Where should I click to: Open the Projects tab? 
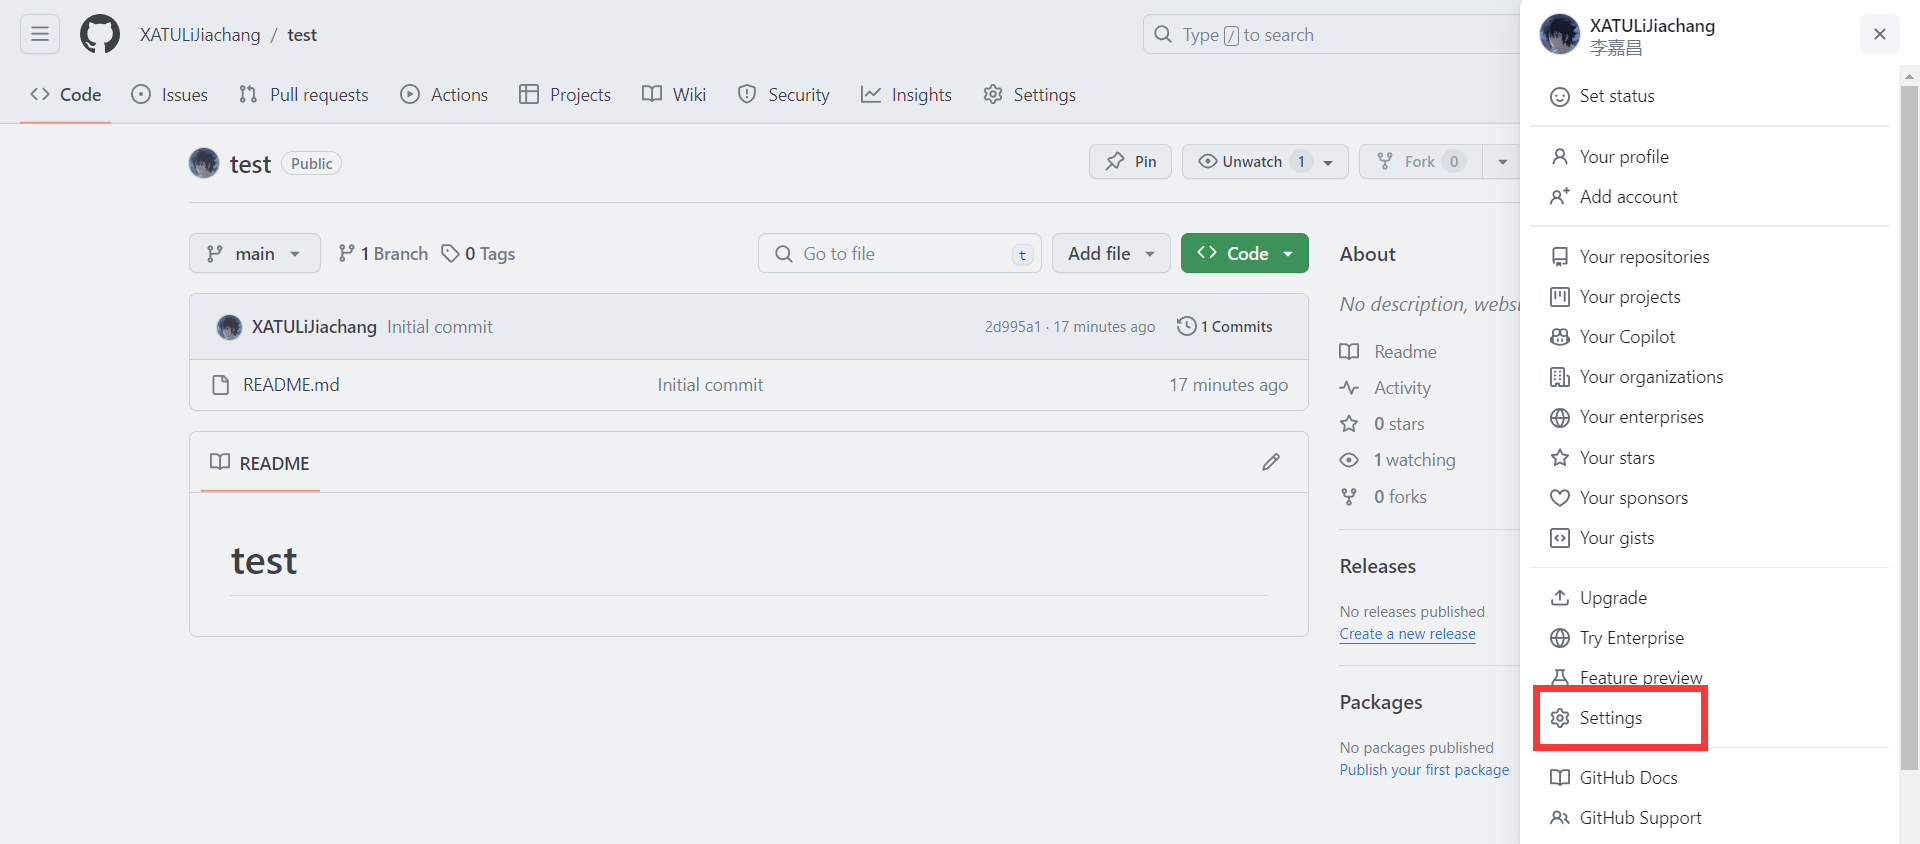565,95
